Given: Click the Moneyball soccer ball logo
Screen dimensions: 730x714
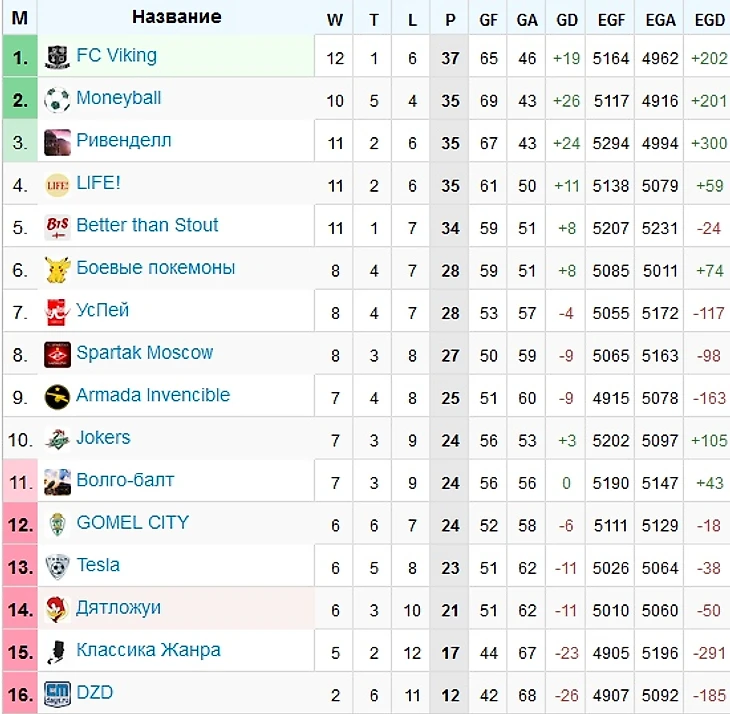Looking at the screenshot, I should [57, 100].
